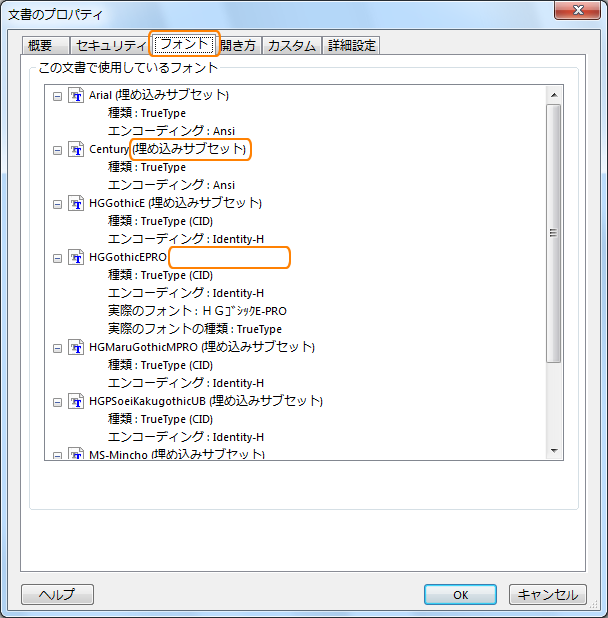The height and width of the screenshot is (618, 608).
Task: Click the font list scroll down arrow
Action: (554, 450)
